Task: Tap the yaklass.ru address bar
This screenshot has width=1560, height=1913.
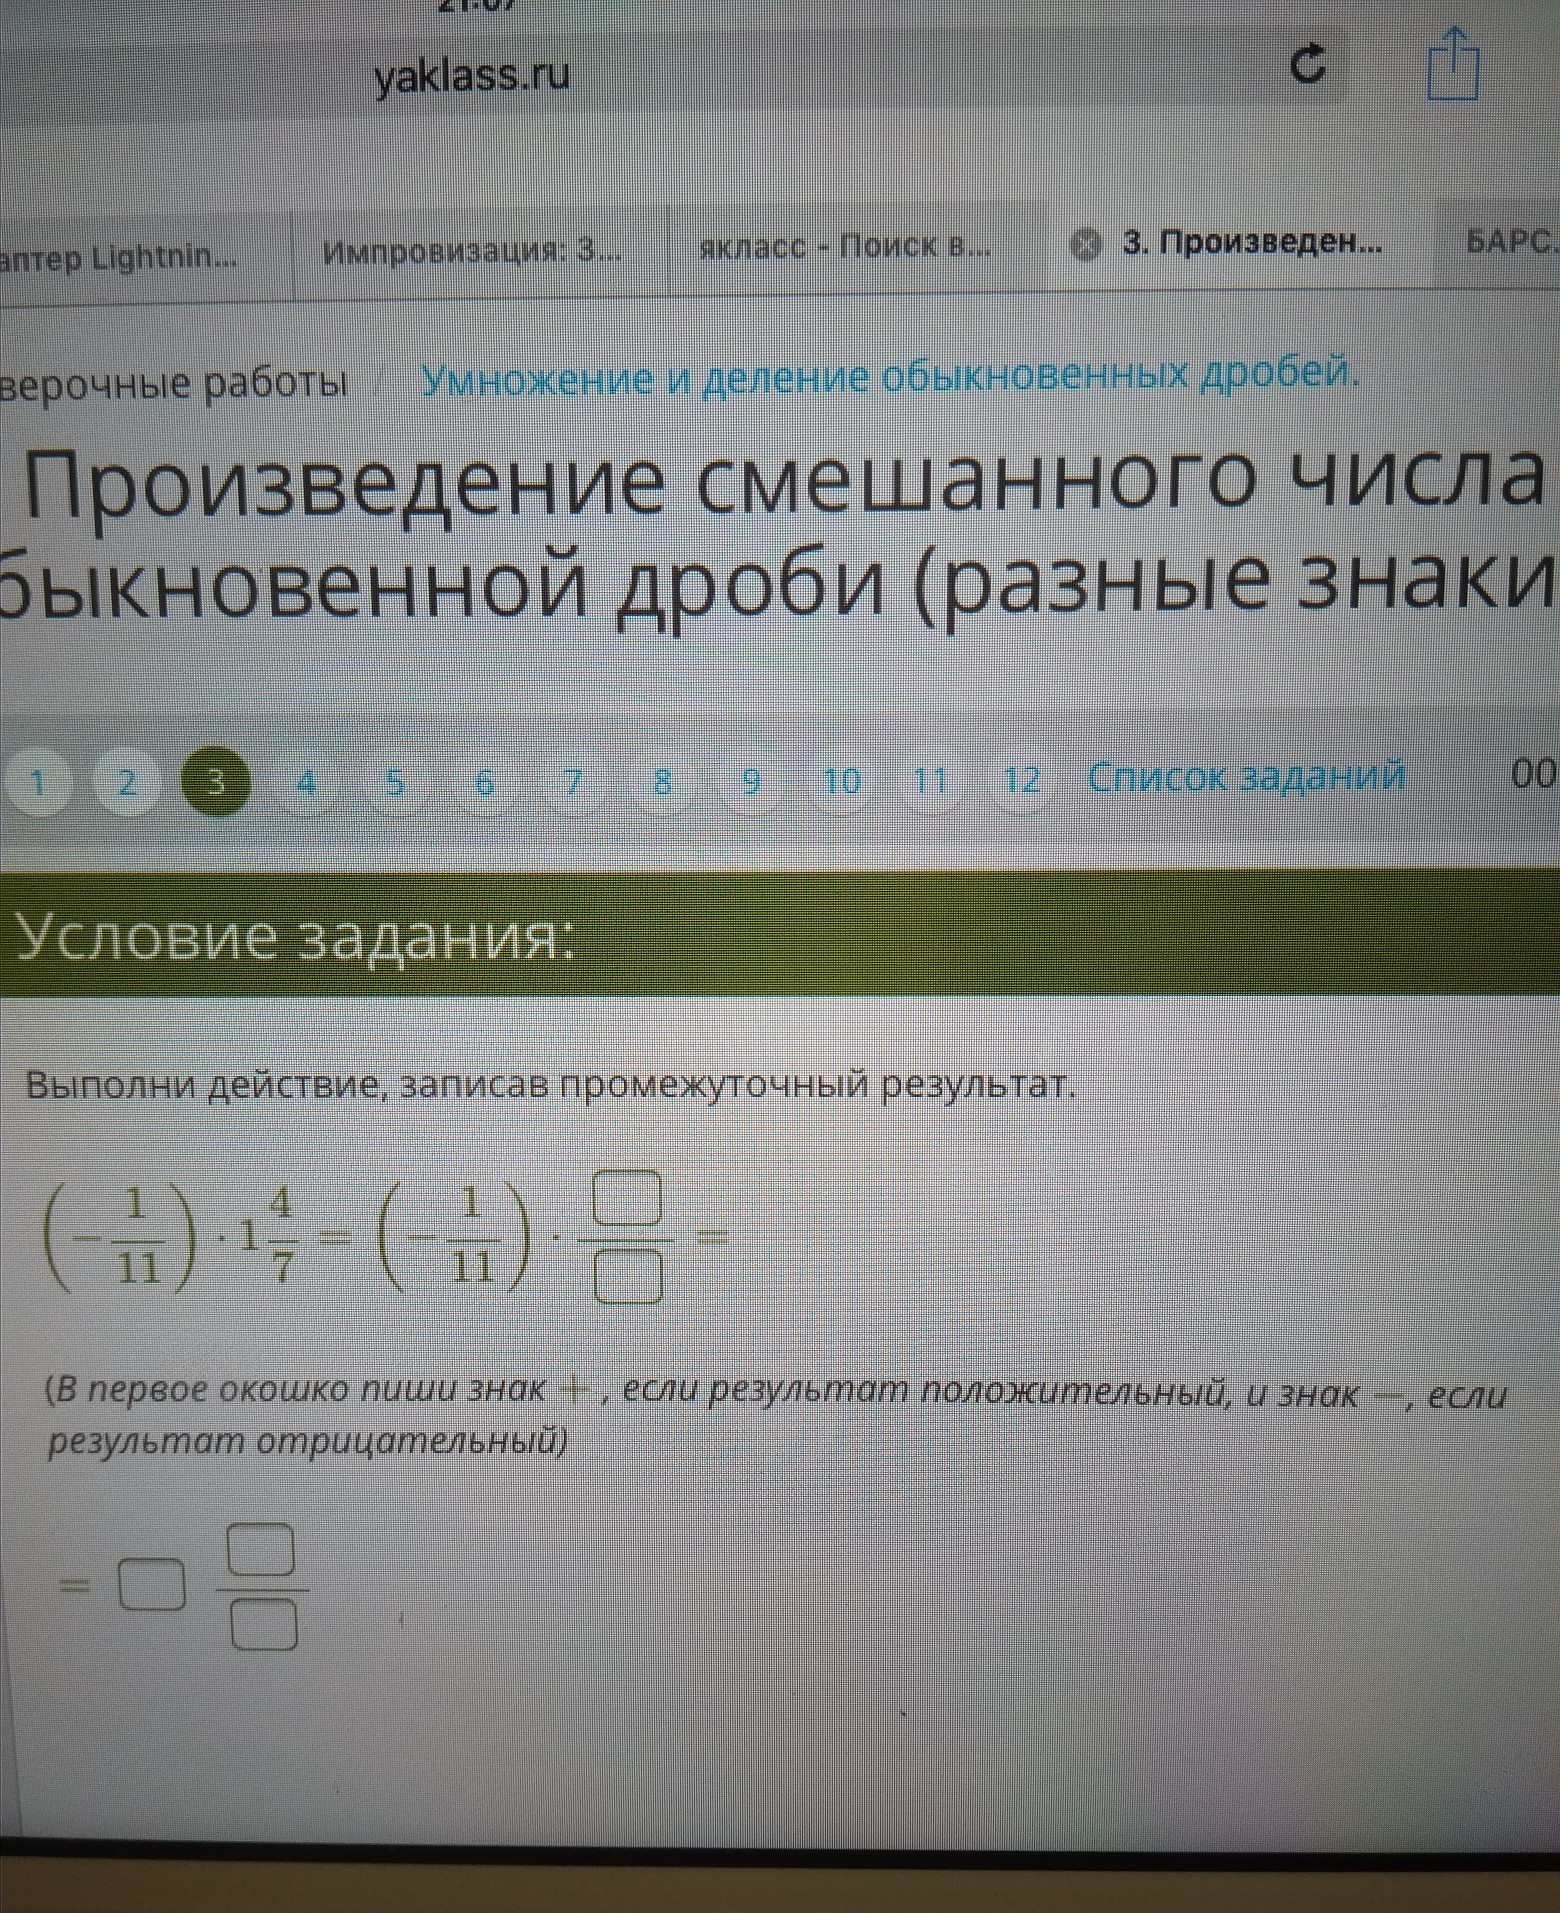Action: pyautogui.click(x=470, y=75)
